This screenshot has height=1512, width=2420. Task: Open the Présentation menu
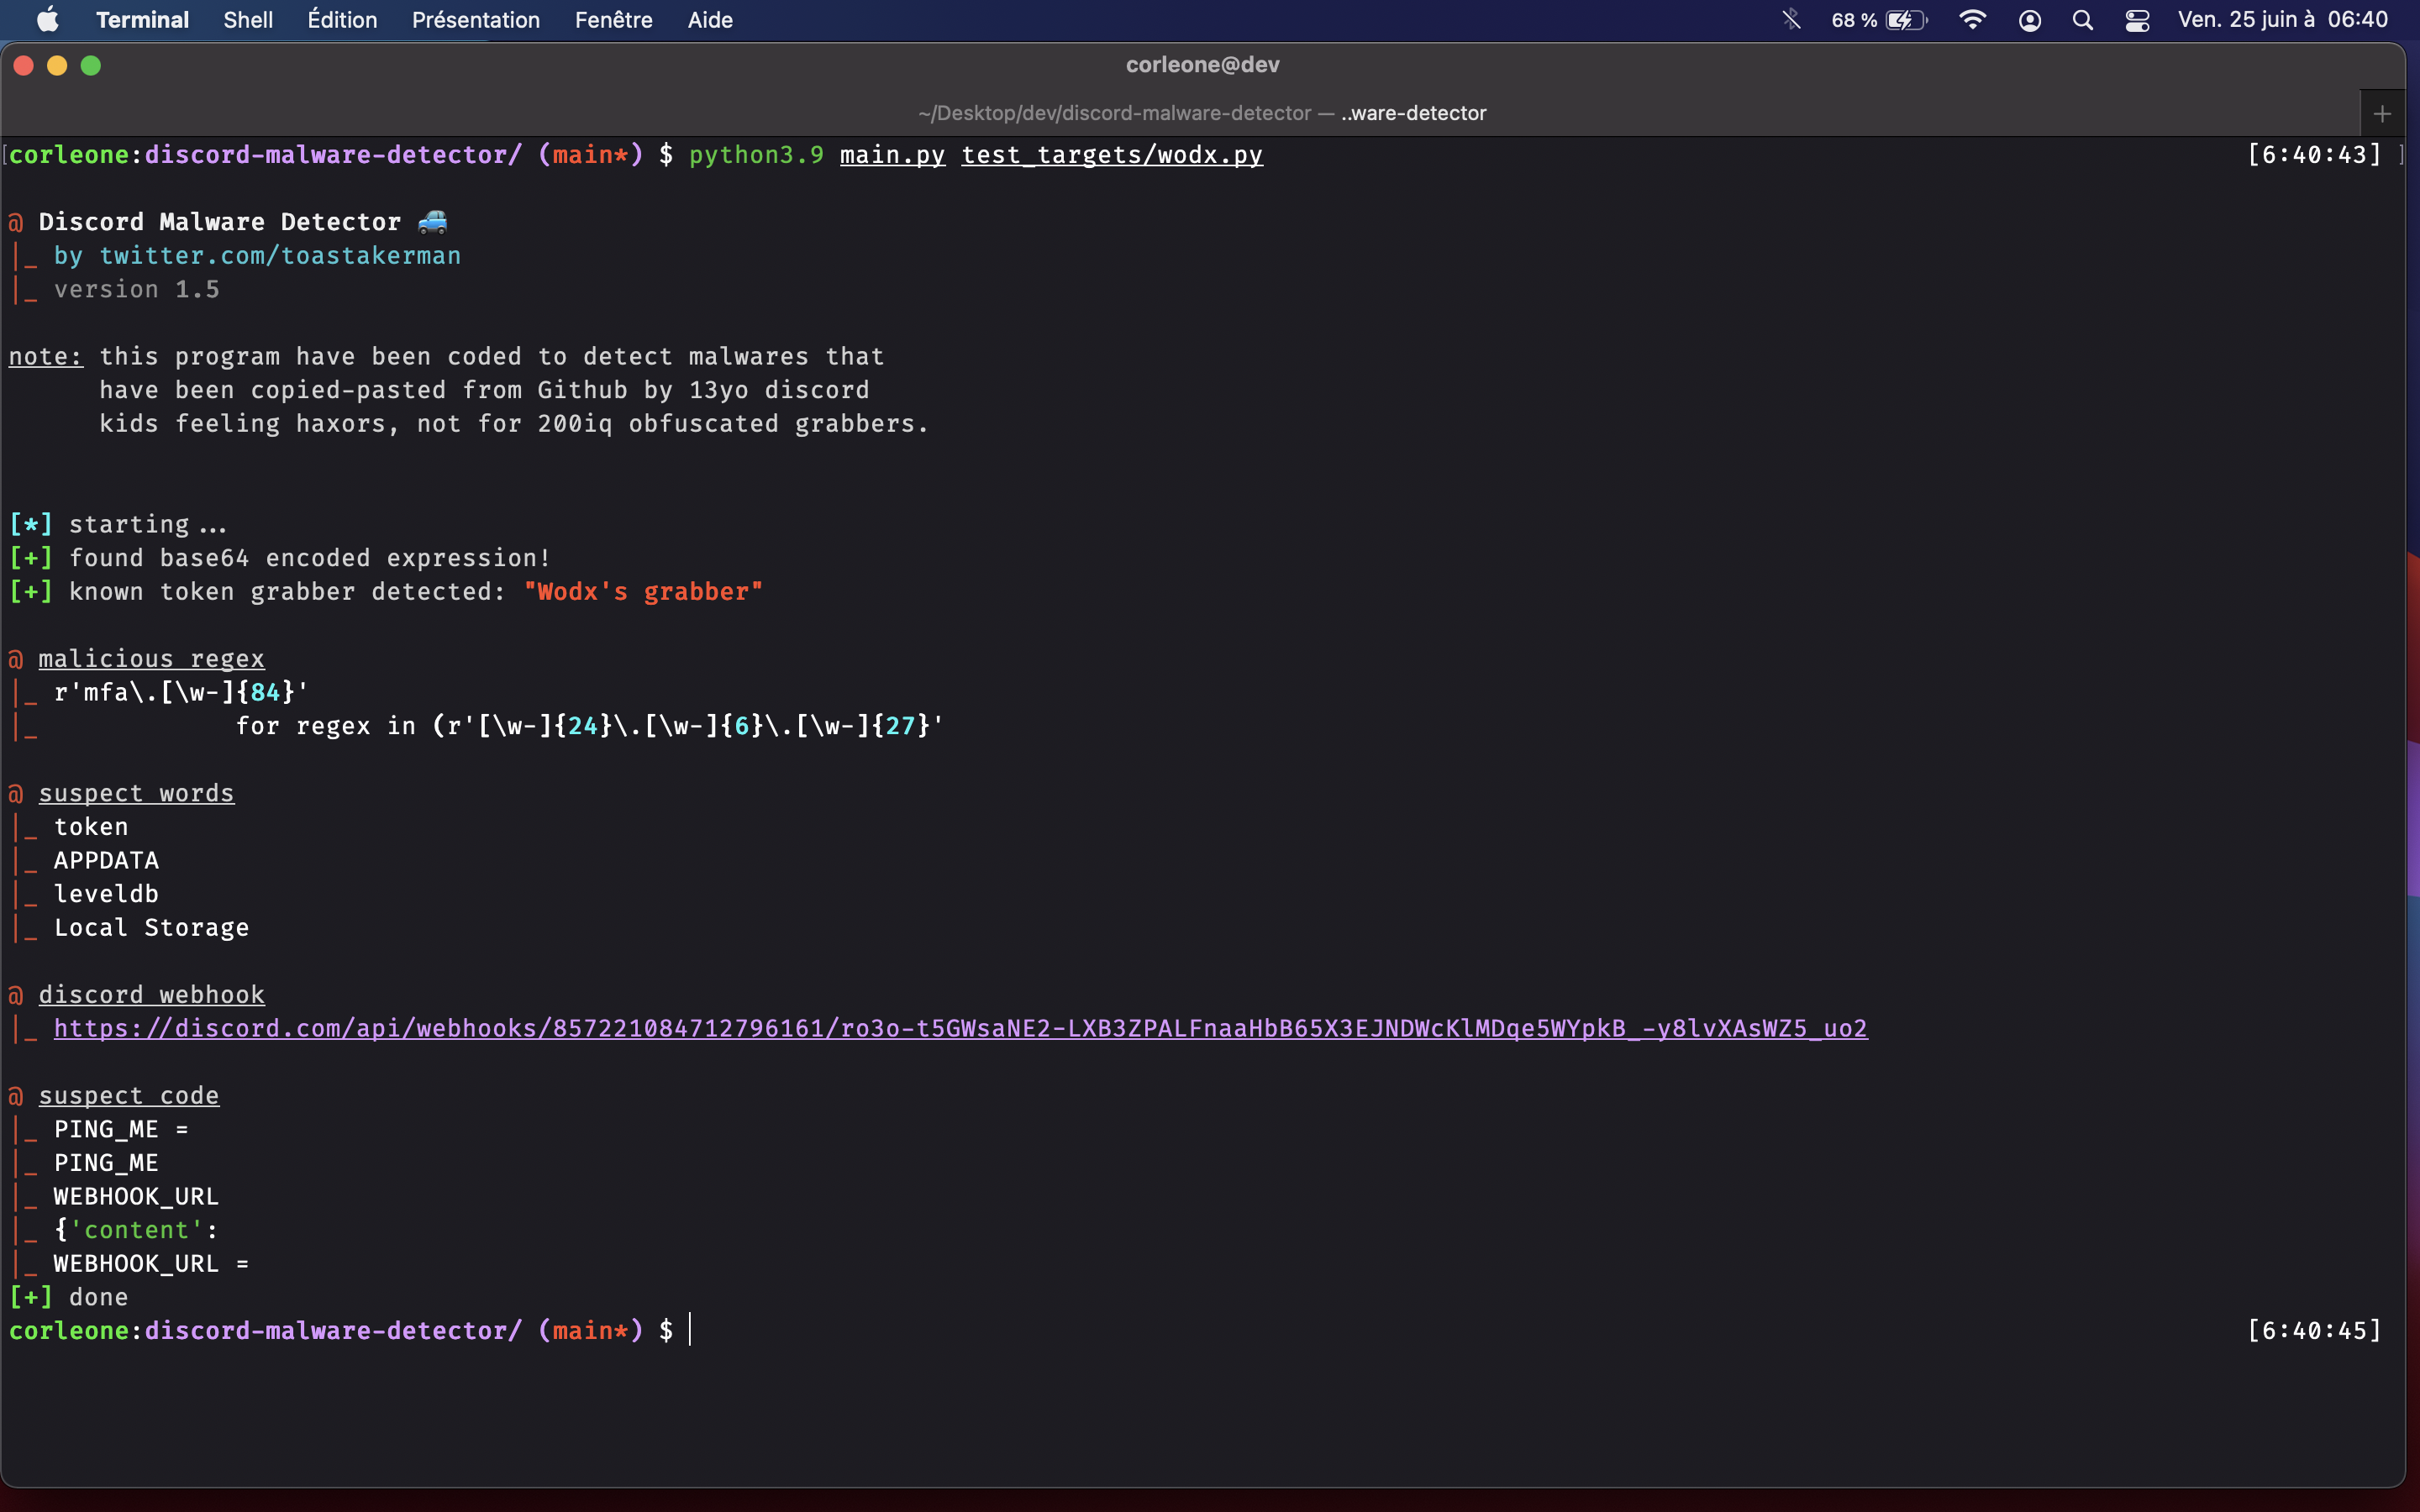coord(476,20)
